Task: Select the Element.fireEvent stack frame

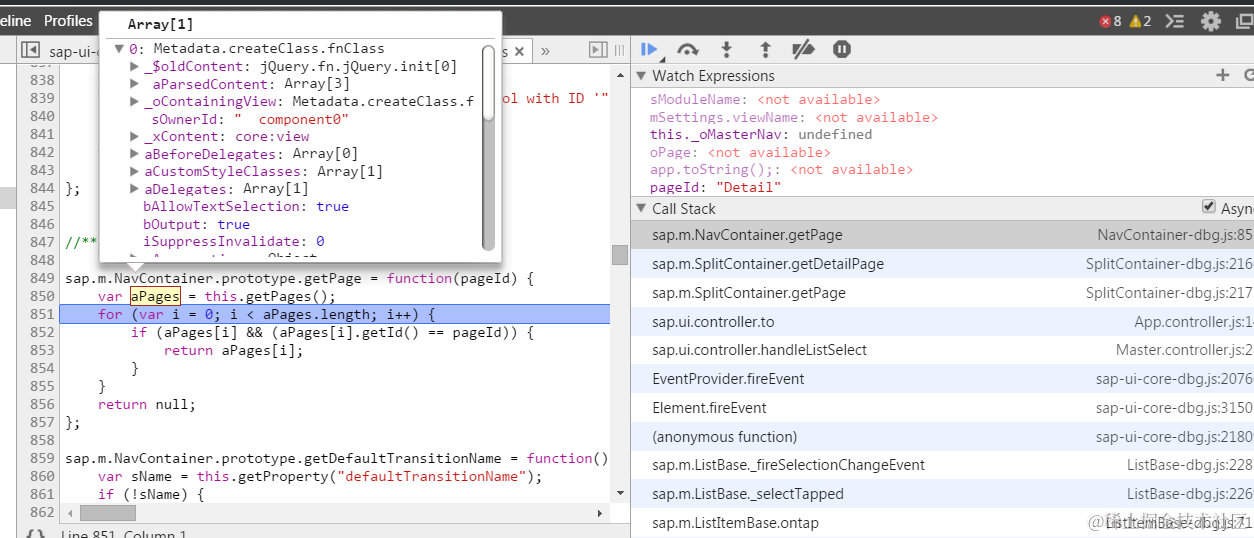Action: click(942, 408)
